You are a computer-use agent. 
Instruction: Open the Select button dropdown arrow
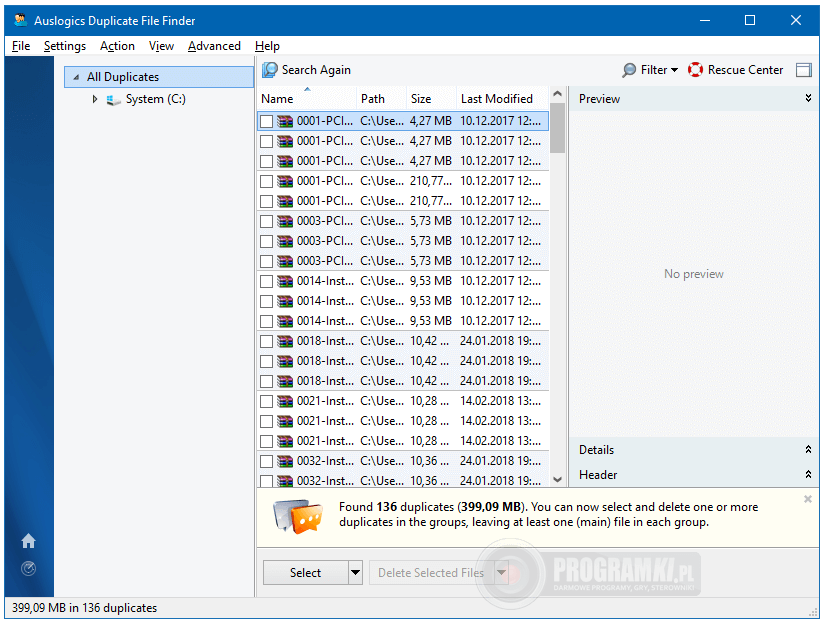355,572
